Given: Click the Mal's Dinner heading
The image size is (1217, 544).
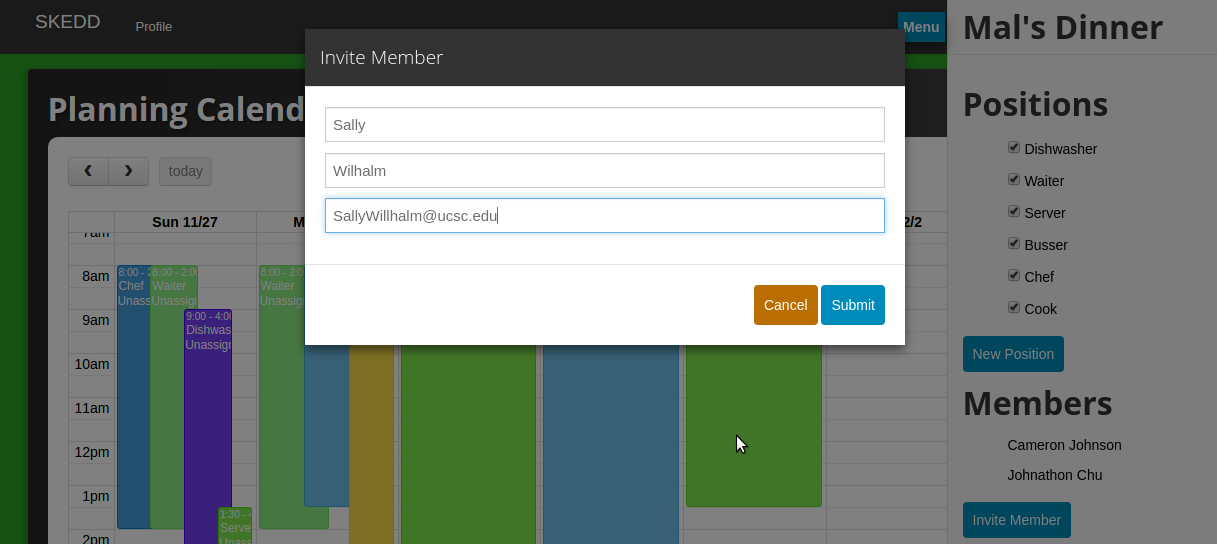Looking at the screenshot, I should (1063, 28).
